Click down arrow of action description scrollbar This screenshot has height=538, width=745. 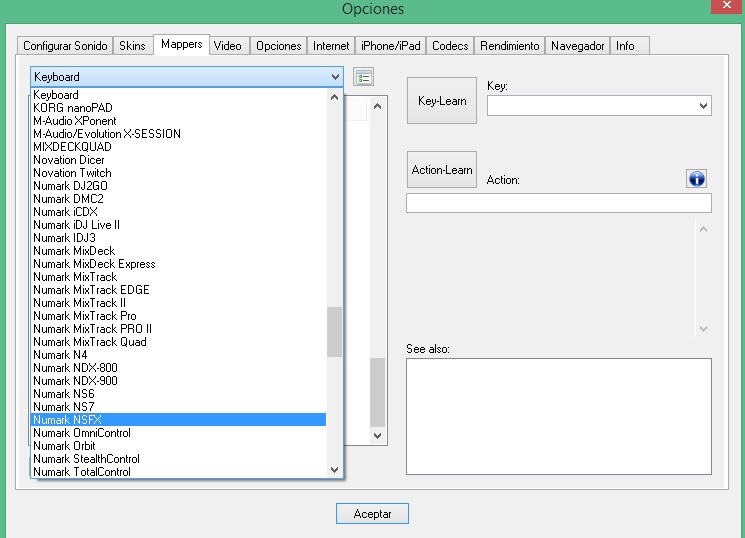coord(703,329)
